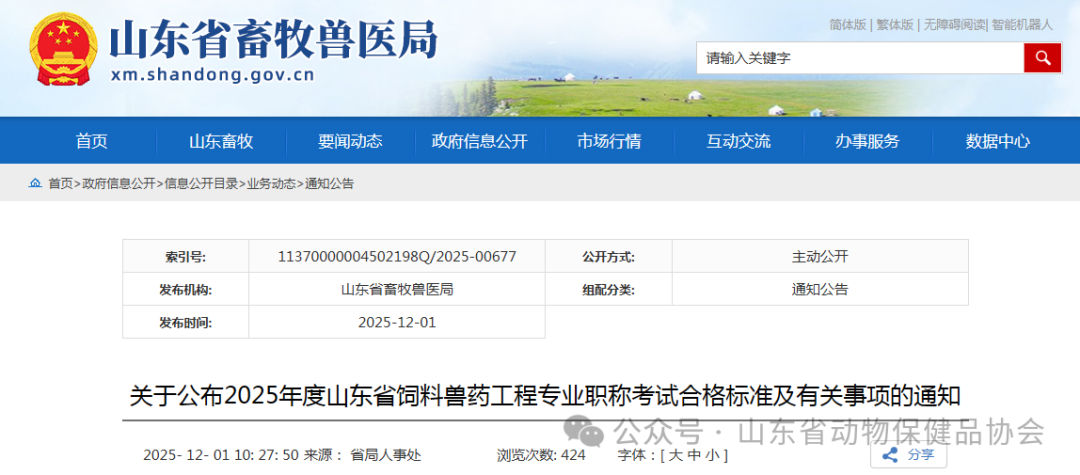
Task: Click the source text 省局人事处
Action: 386,455
